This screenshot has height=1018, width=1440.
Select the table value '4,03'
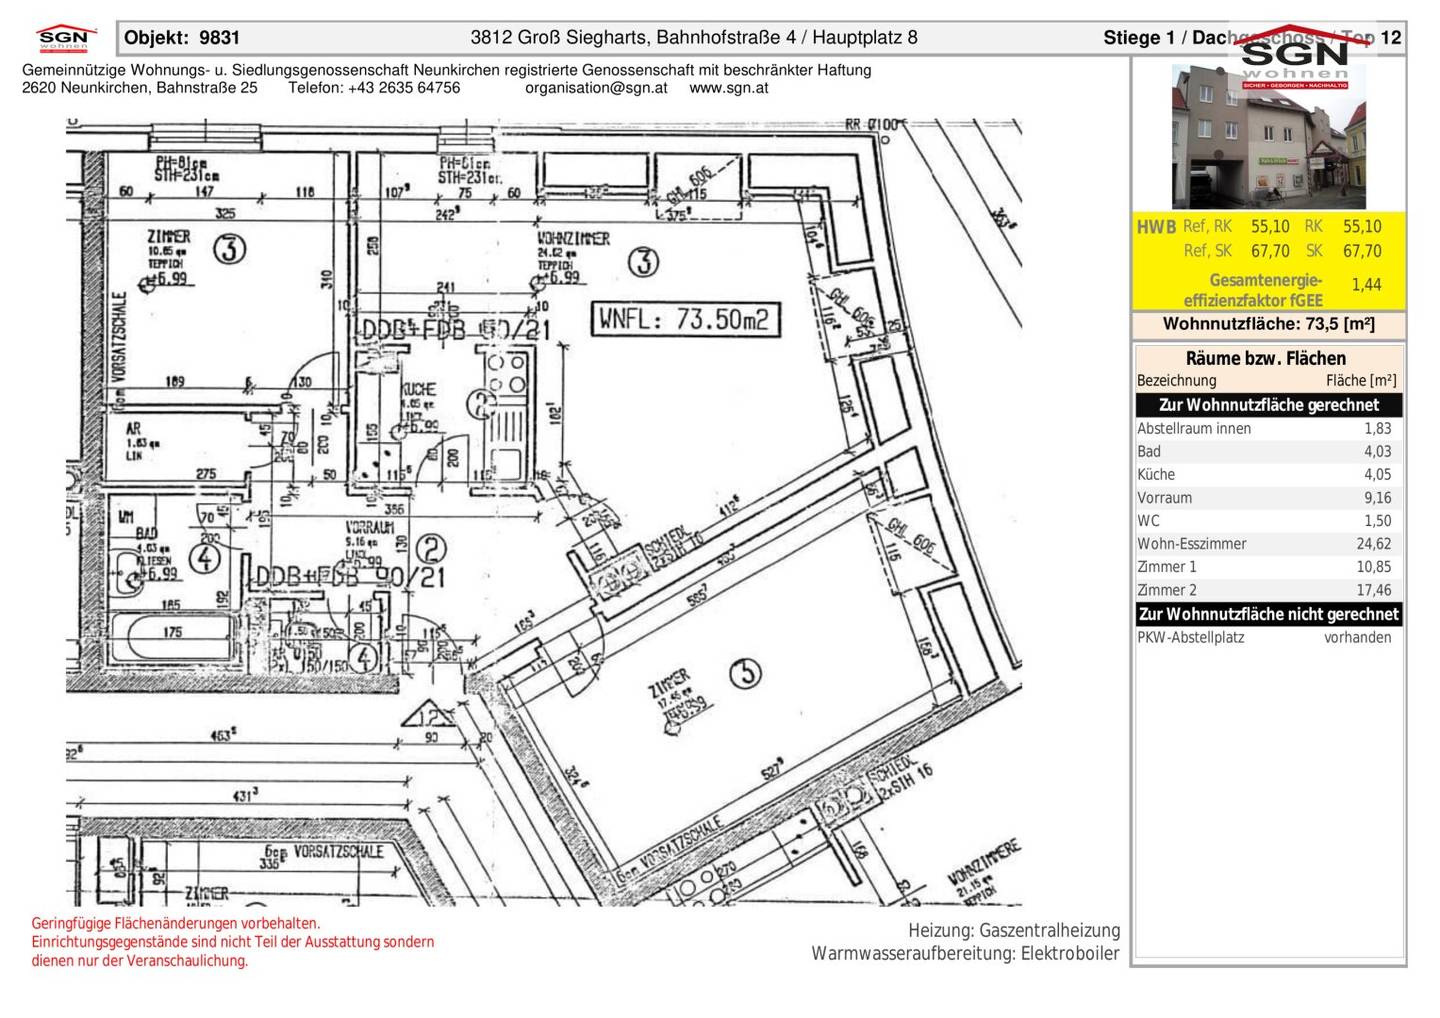click(1378, 451)
